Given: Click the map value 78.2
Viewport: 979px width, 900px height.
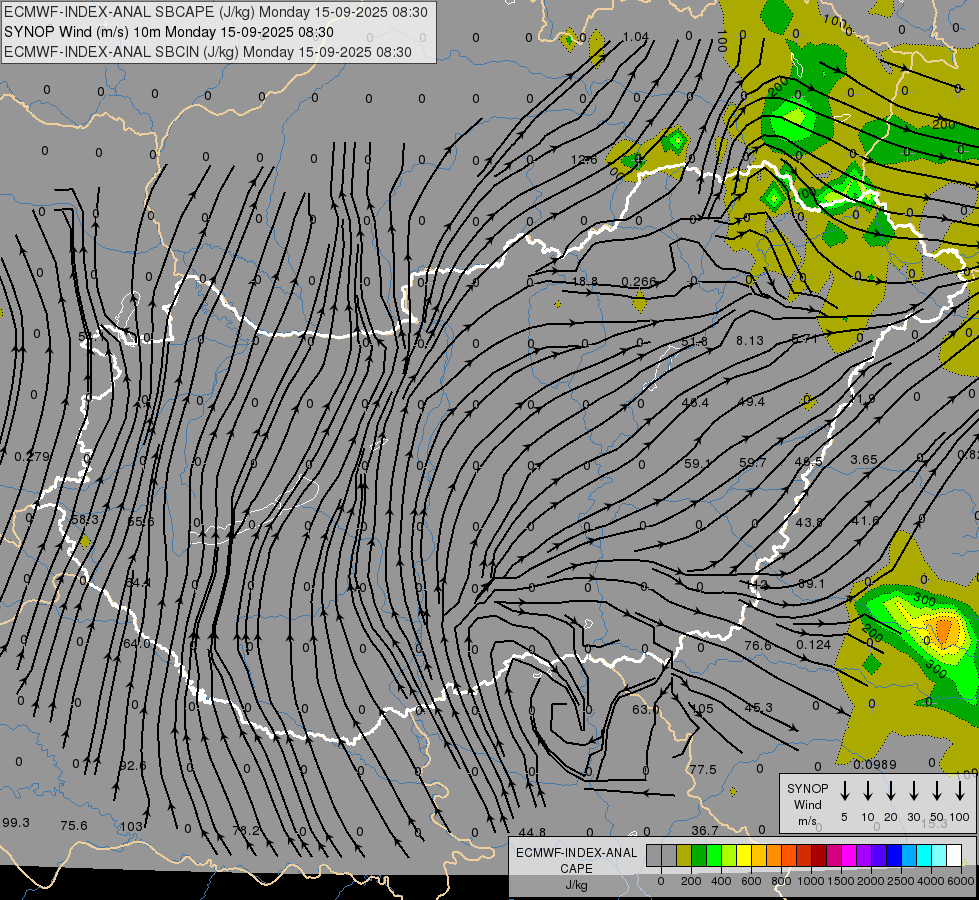Looking at the screenshot, I should point(245,830).
